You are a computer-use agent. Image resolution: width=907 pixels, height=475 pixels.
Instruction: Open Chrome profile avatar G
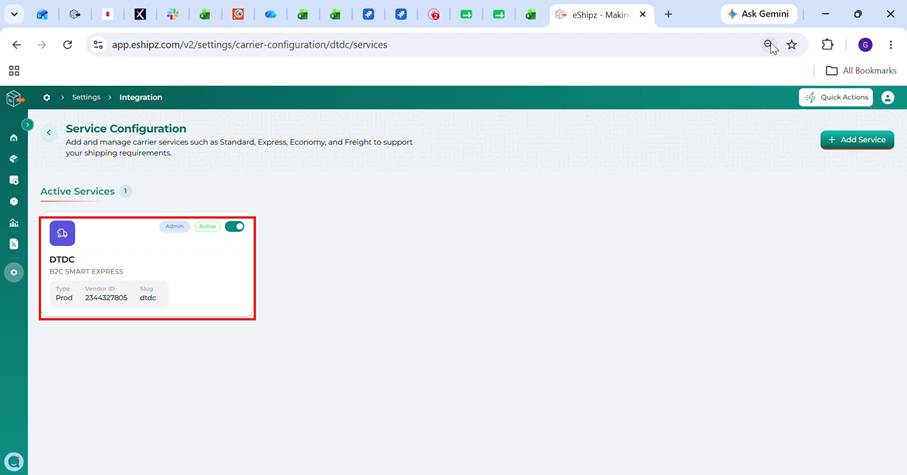[865, 45]
